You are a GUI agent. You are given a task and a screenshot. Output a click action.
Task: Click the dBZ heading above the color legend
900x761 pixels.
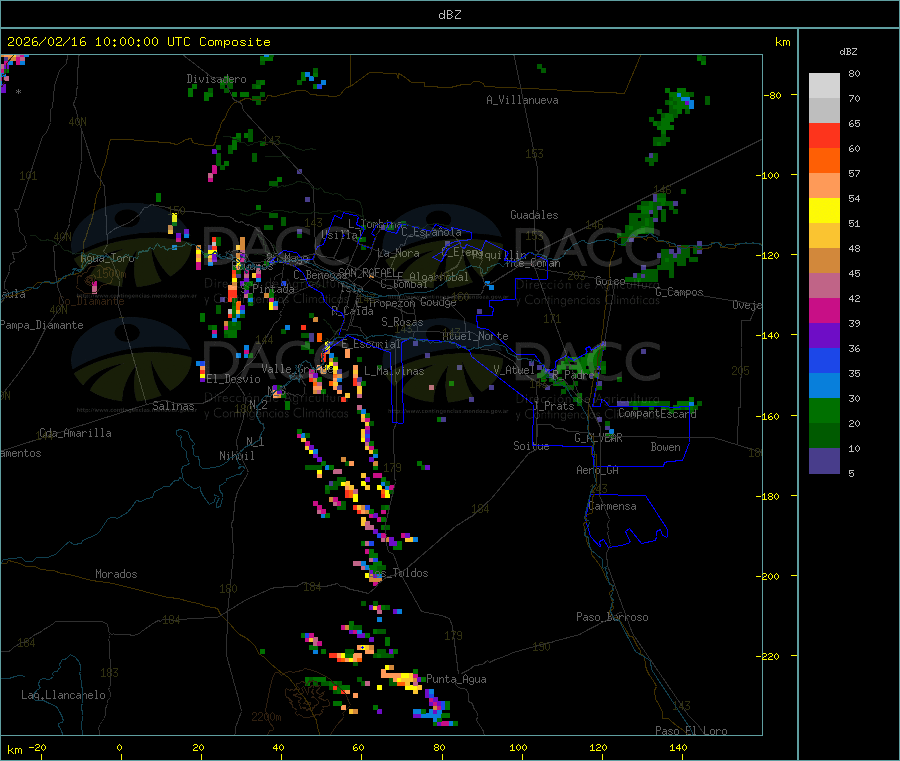pos(848,52)
